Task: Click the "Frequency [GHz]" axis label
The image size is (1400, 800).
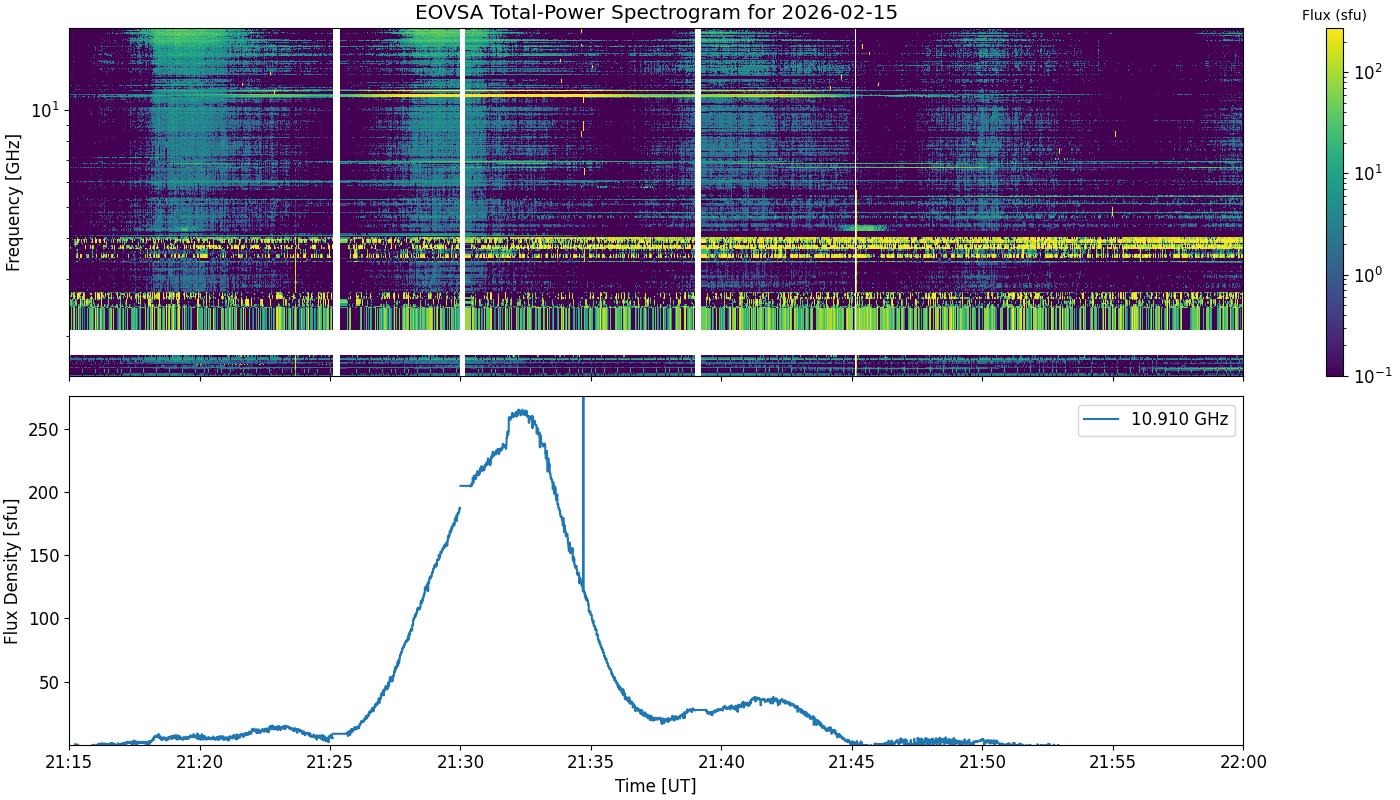Action: (13, 202)
